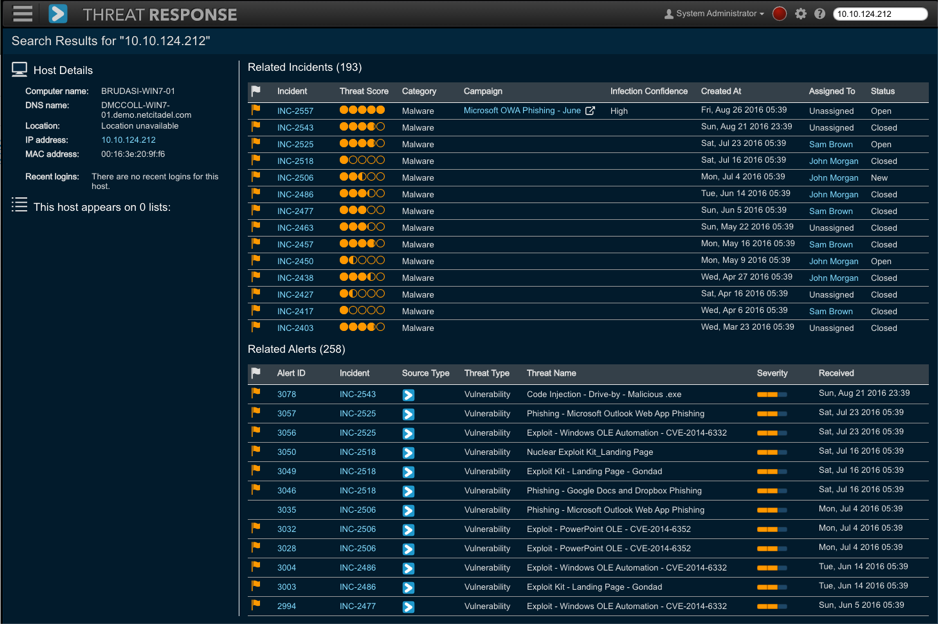Click the flag column header in Related Incidents
Viewport: 938px width, 624px height.
click(x=256, y=91)
